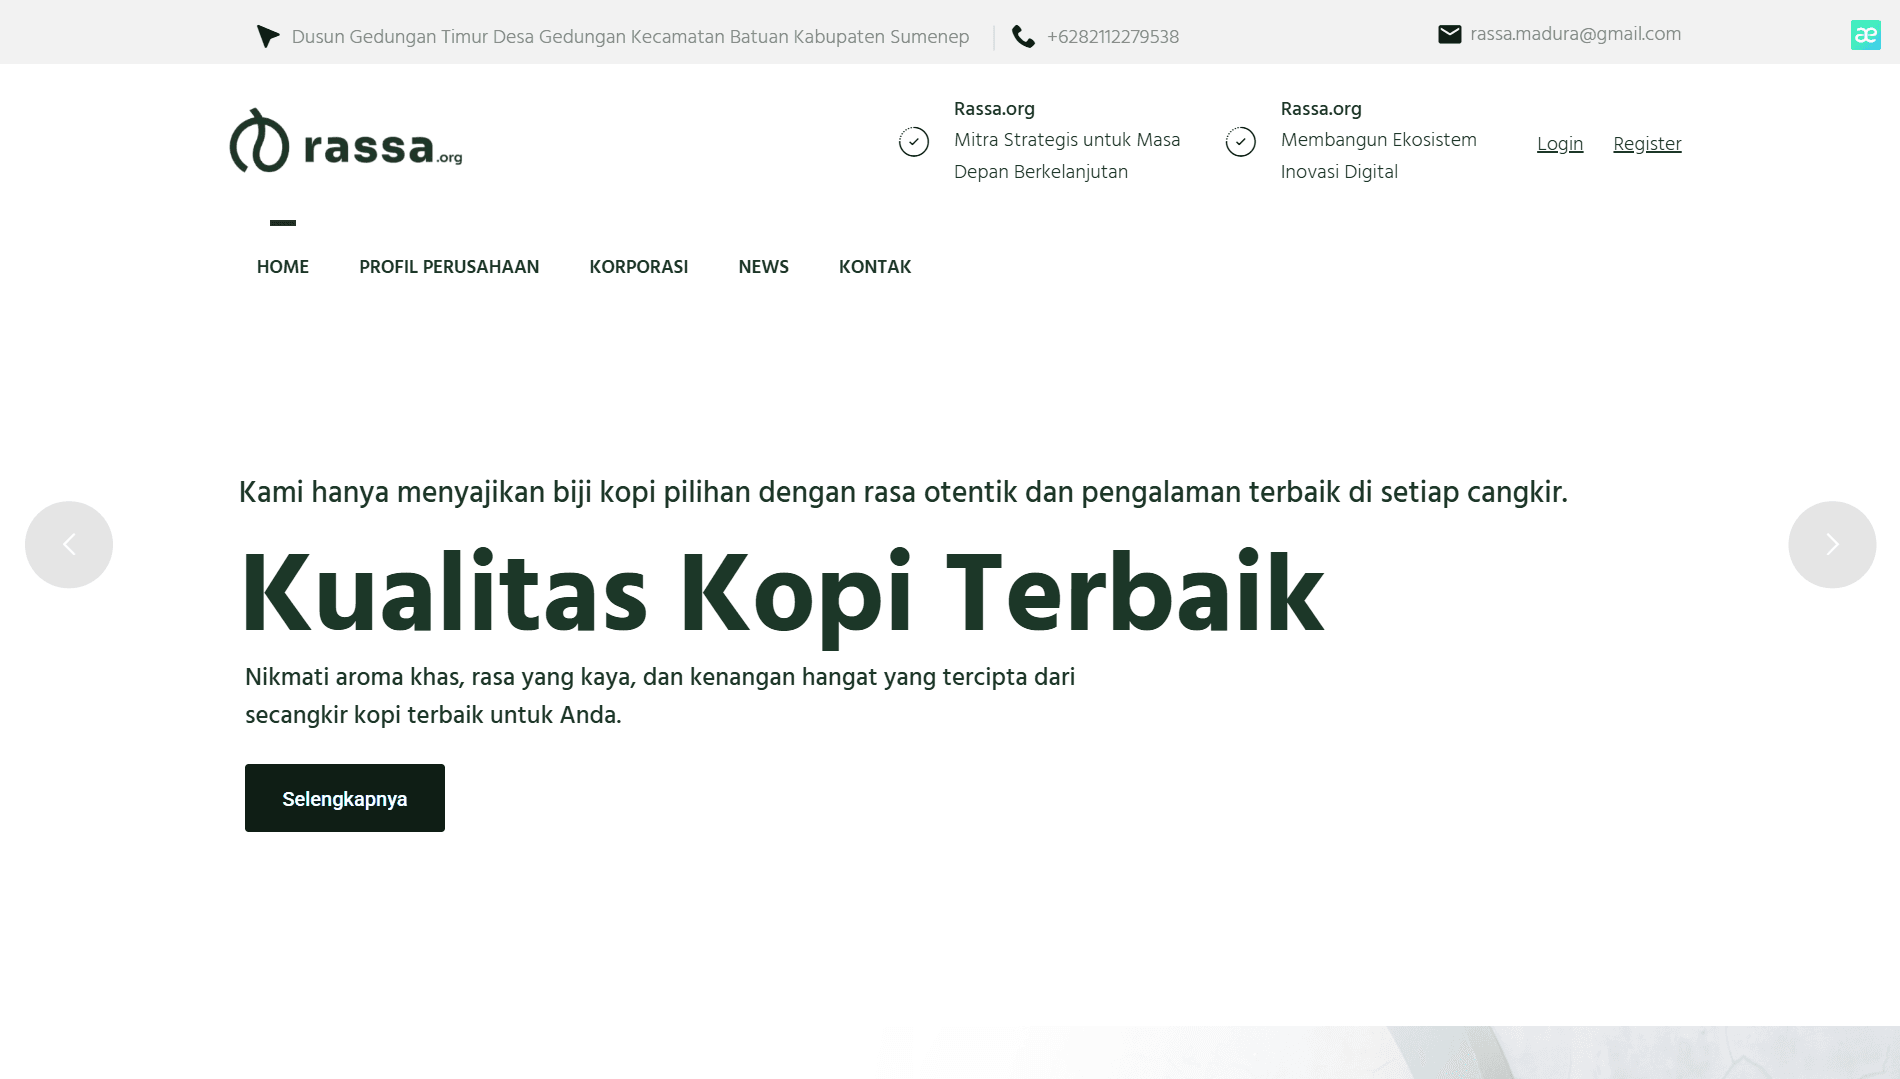This screenshot has width=1900, height=1079.
Task: Click the email envelope icon
Action: click(1448, 32)
